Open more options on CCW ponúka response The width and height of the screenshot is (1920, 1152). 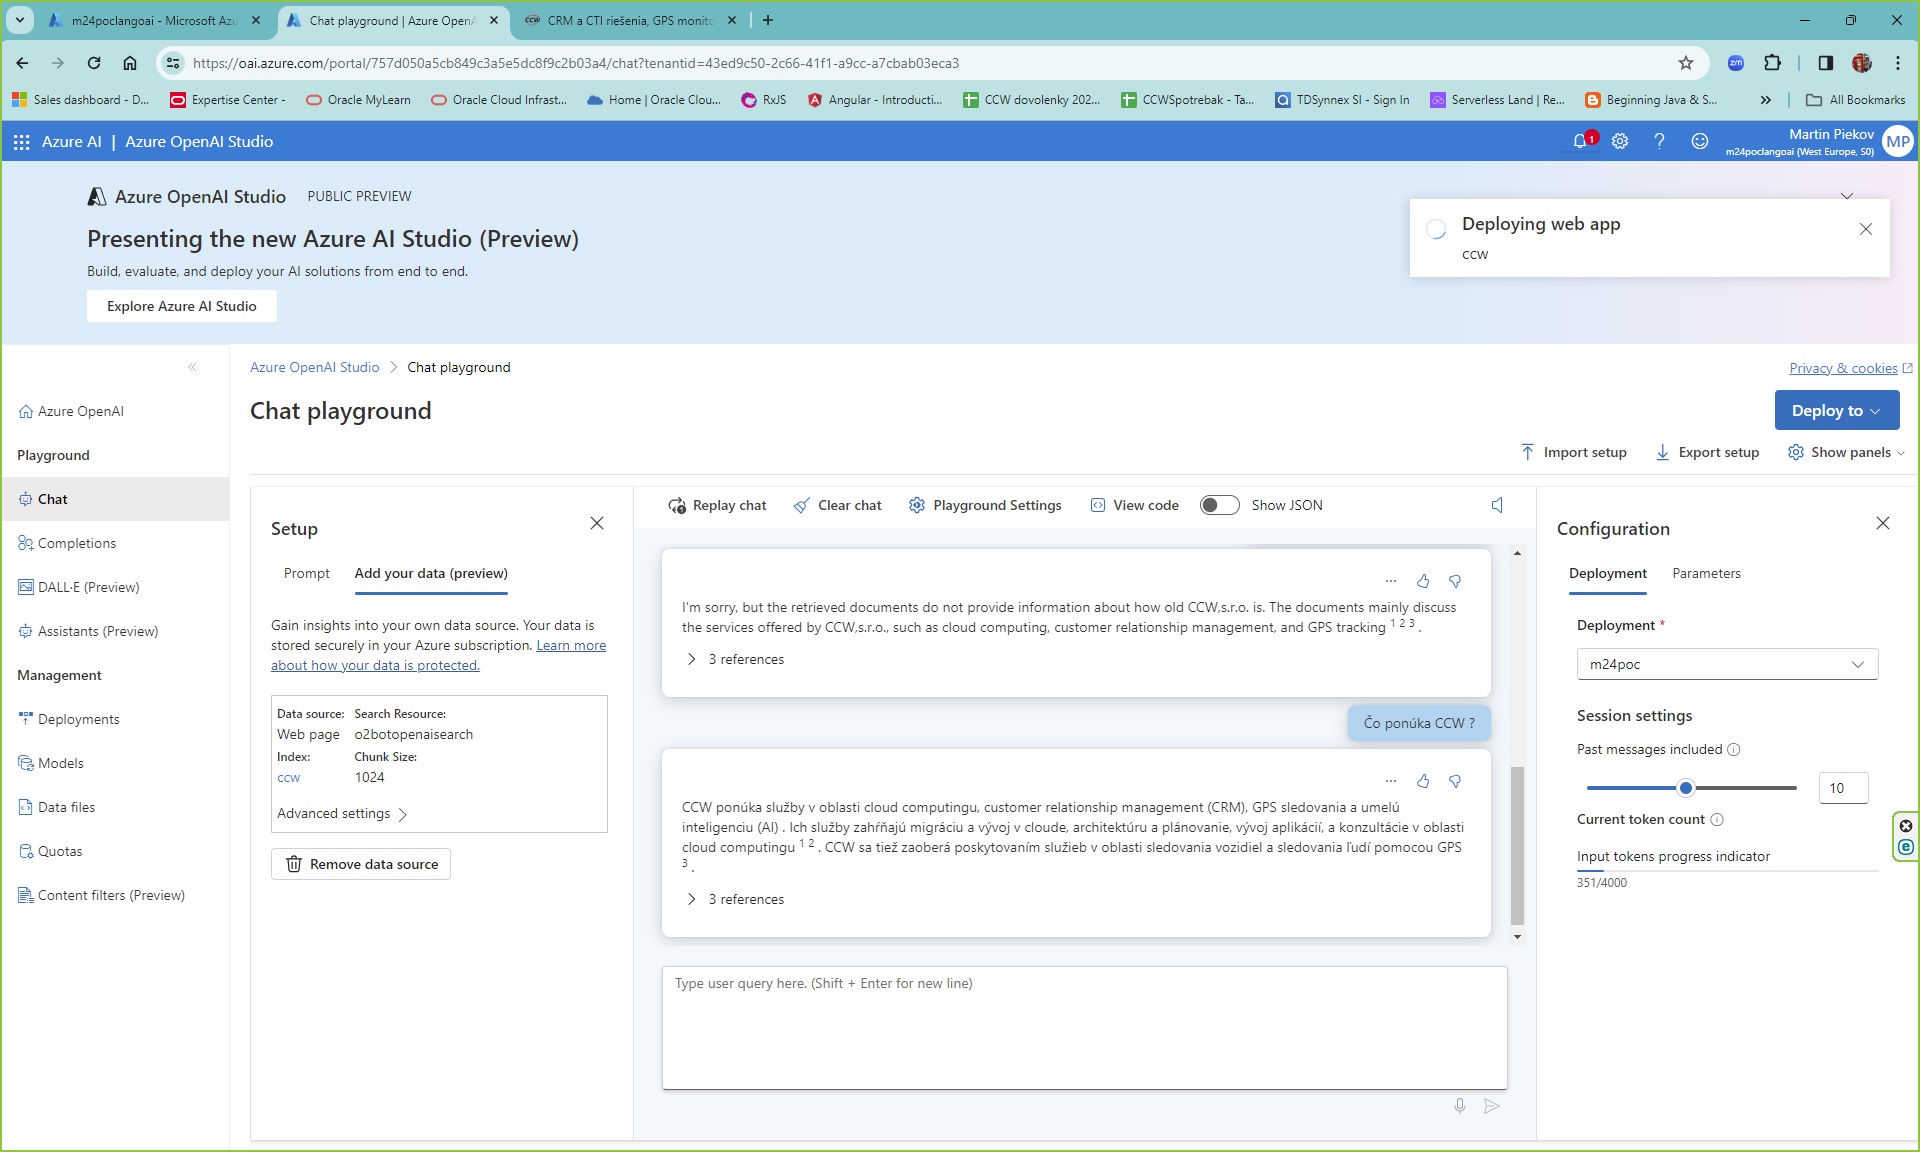[x=1391, y=781]
